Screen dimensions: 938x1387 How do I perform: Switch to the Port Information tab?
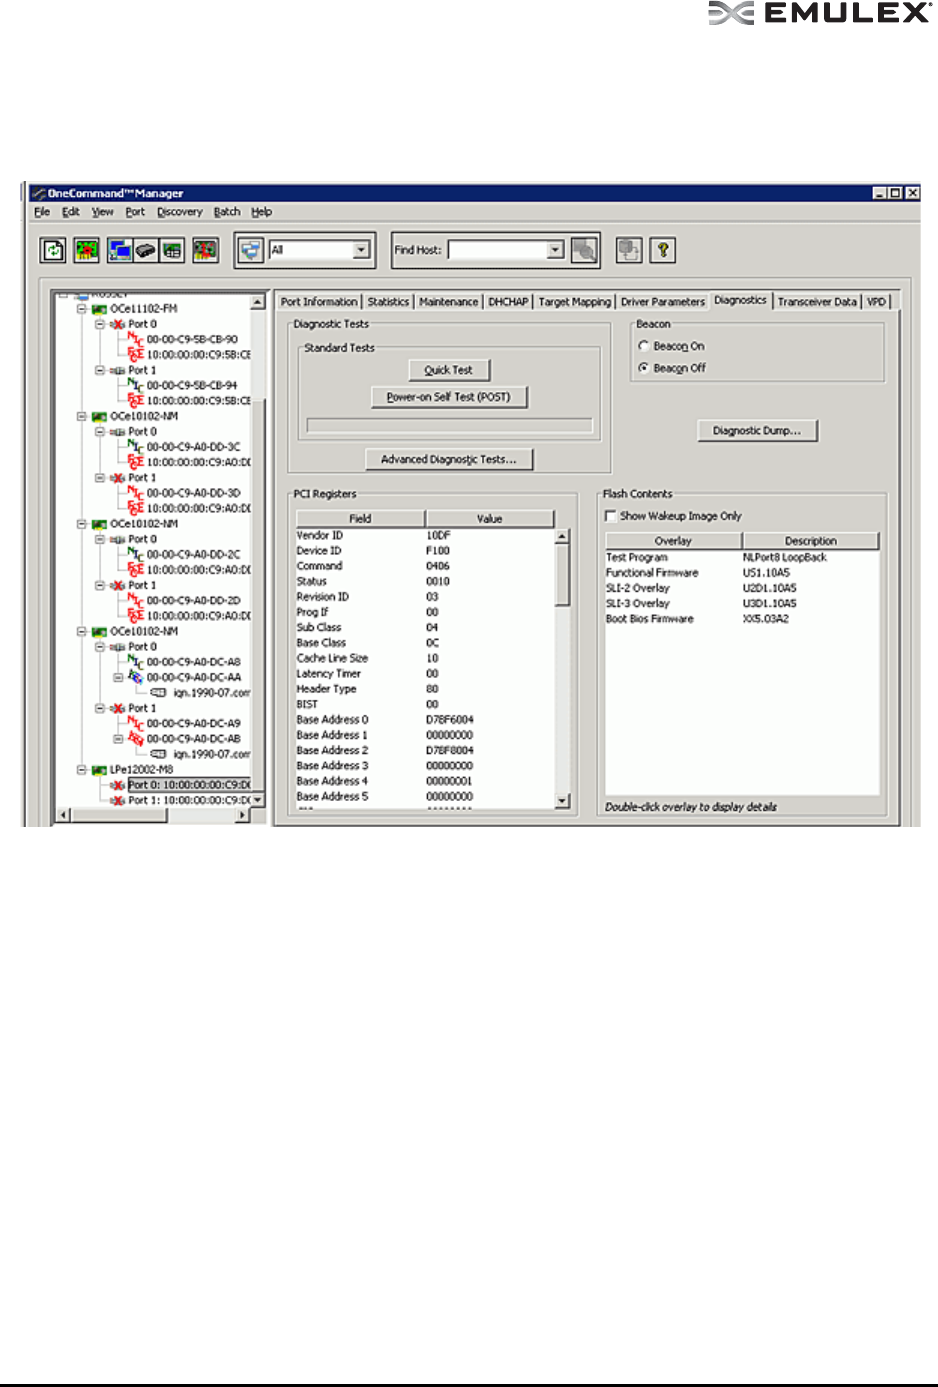point(319,302)
